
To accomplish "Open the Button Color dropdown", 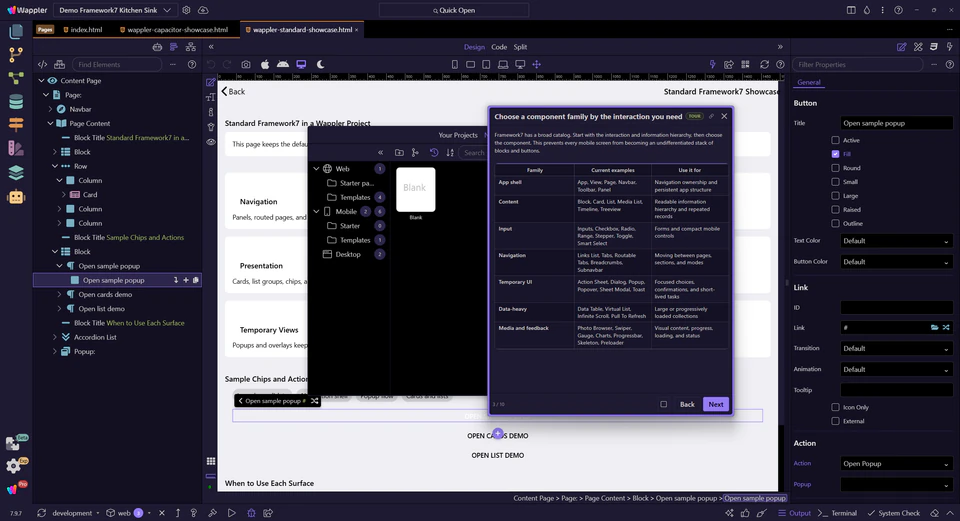I will click(896, 262).
